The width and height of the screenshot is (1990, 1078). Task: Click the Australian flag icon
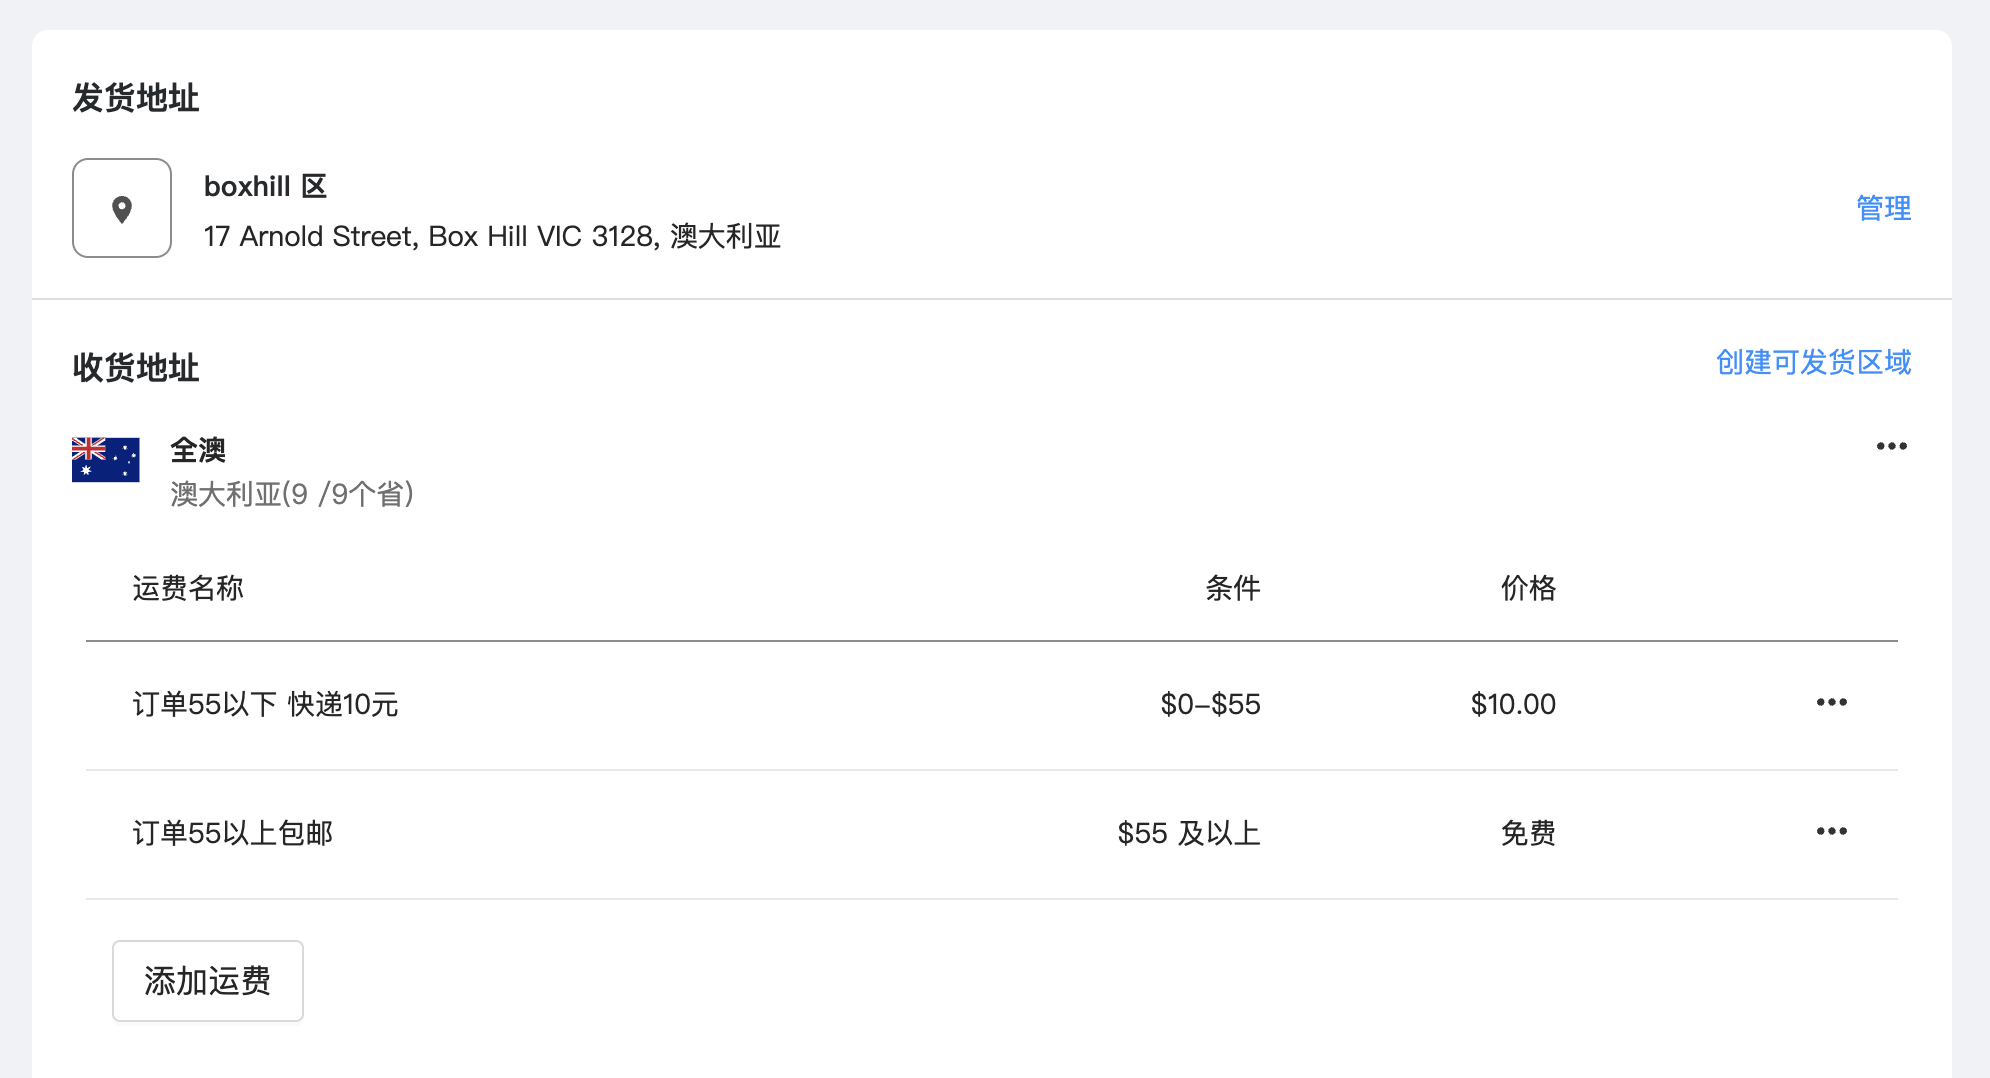point(105,460)
